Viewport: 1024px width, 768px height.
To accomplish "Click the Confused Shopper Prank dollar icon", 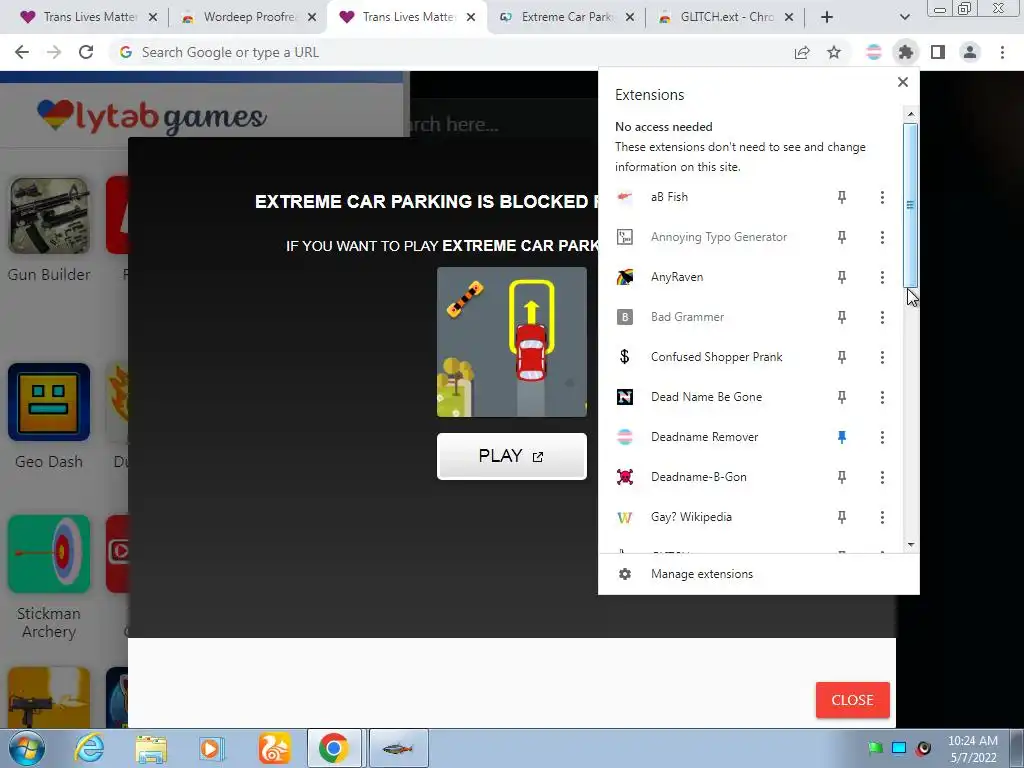I will 625,357.
